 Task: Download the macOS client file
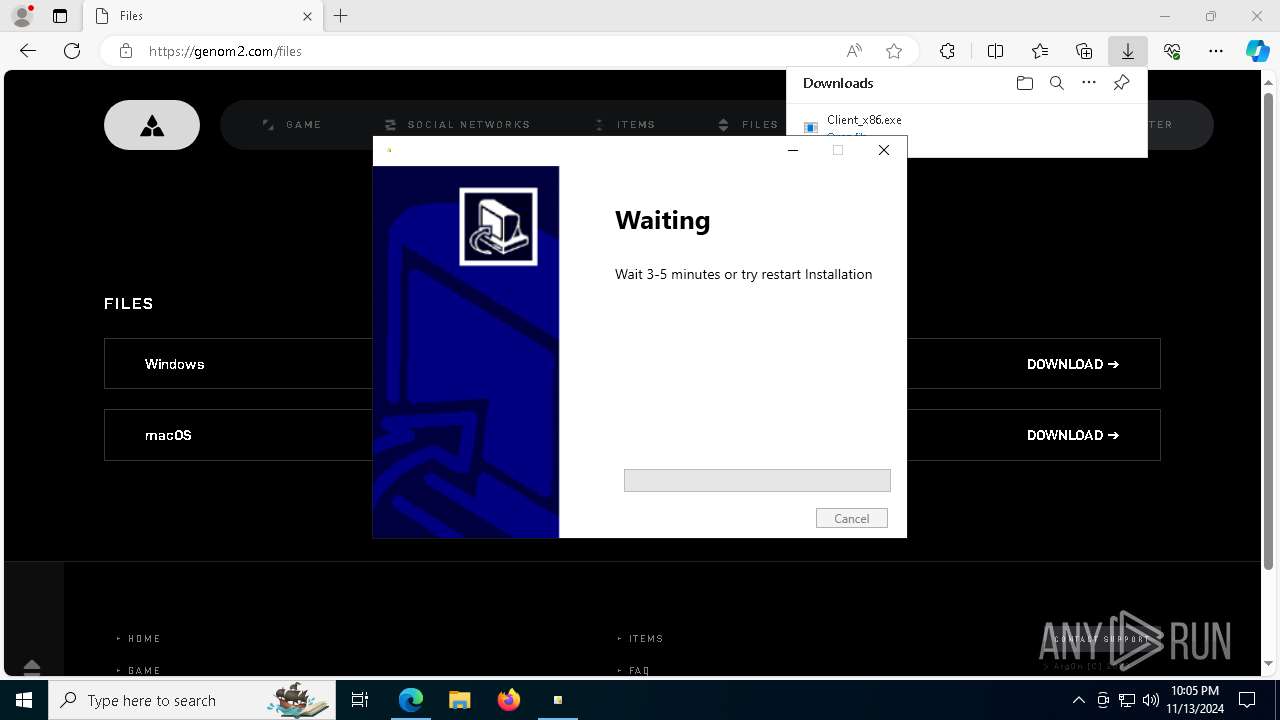(x=1073, y=435)
